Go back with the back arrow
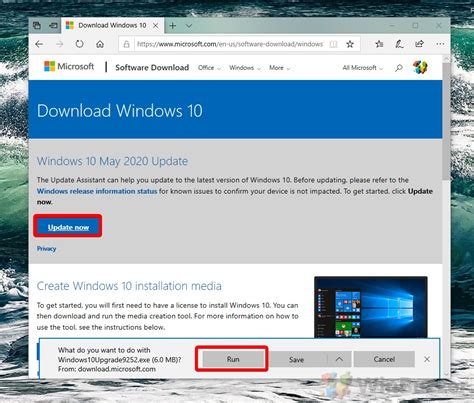This screenshot has width=474, height=403. pos(39,44)
